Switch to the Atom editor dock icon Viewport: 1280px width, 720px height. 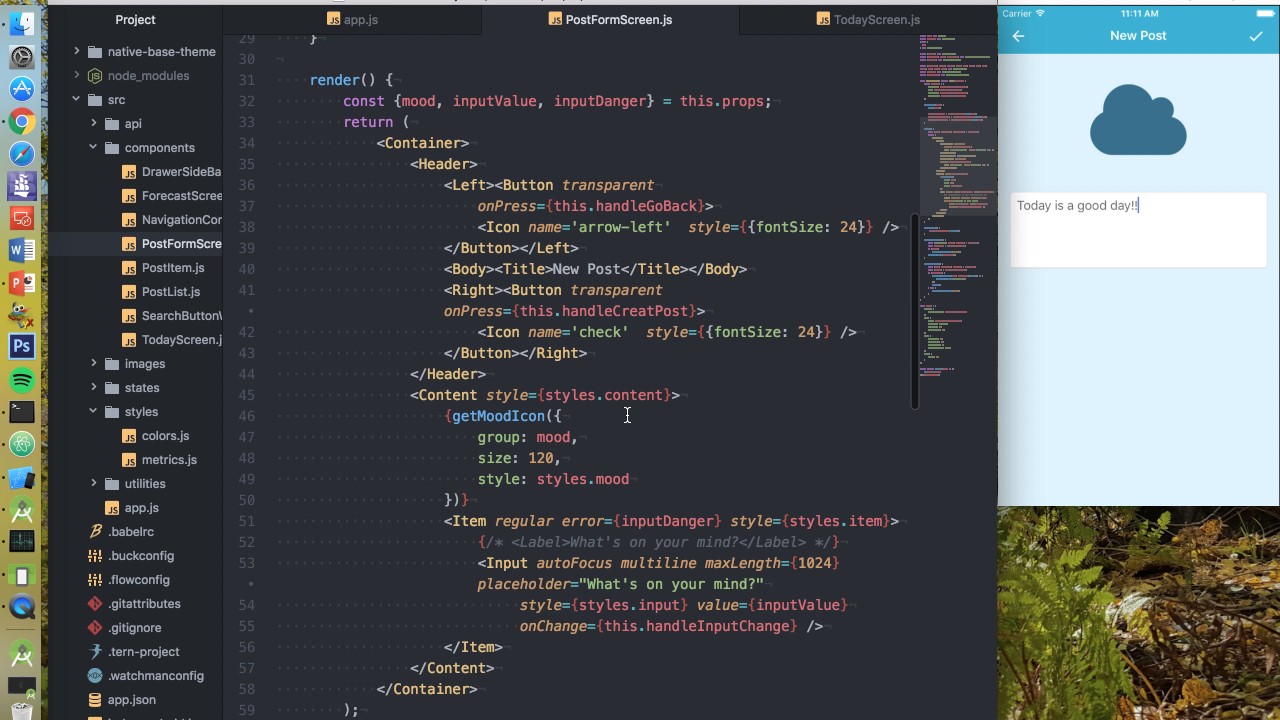coord(21,444)
